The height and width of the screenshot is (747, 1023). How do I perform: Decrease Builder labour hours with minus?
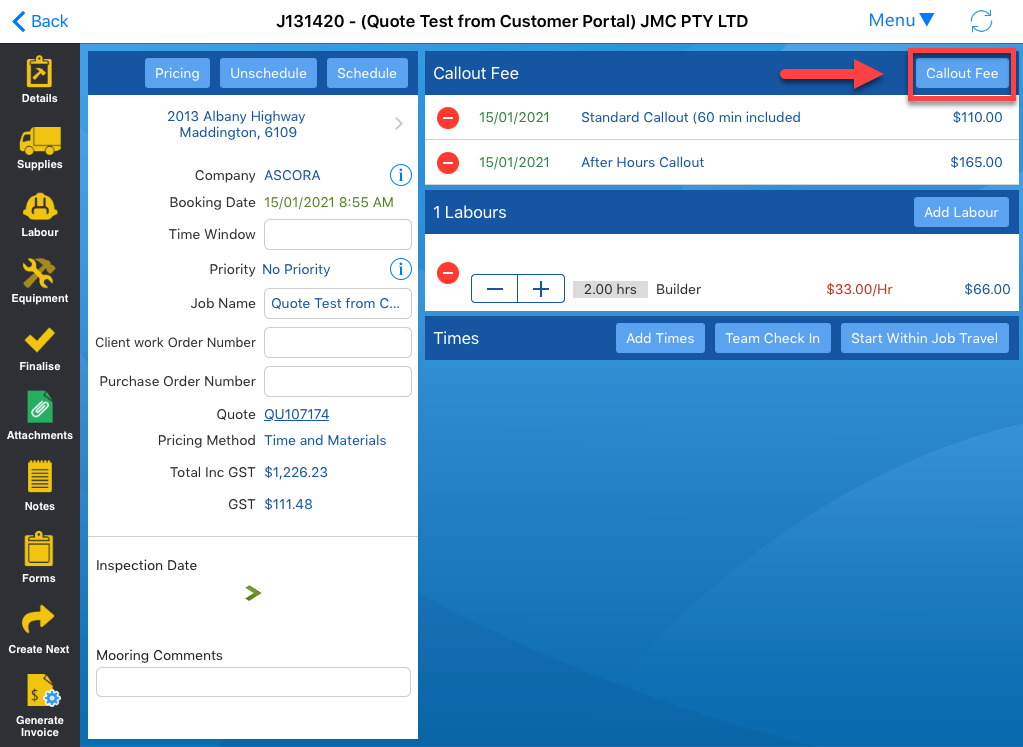[494, 289]
